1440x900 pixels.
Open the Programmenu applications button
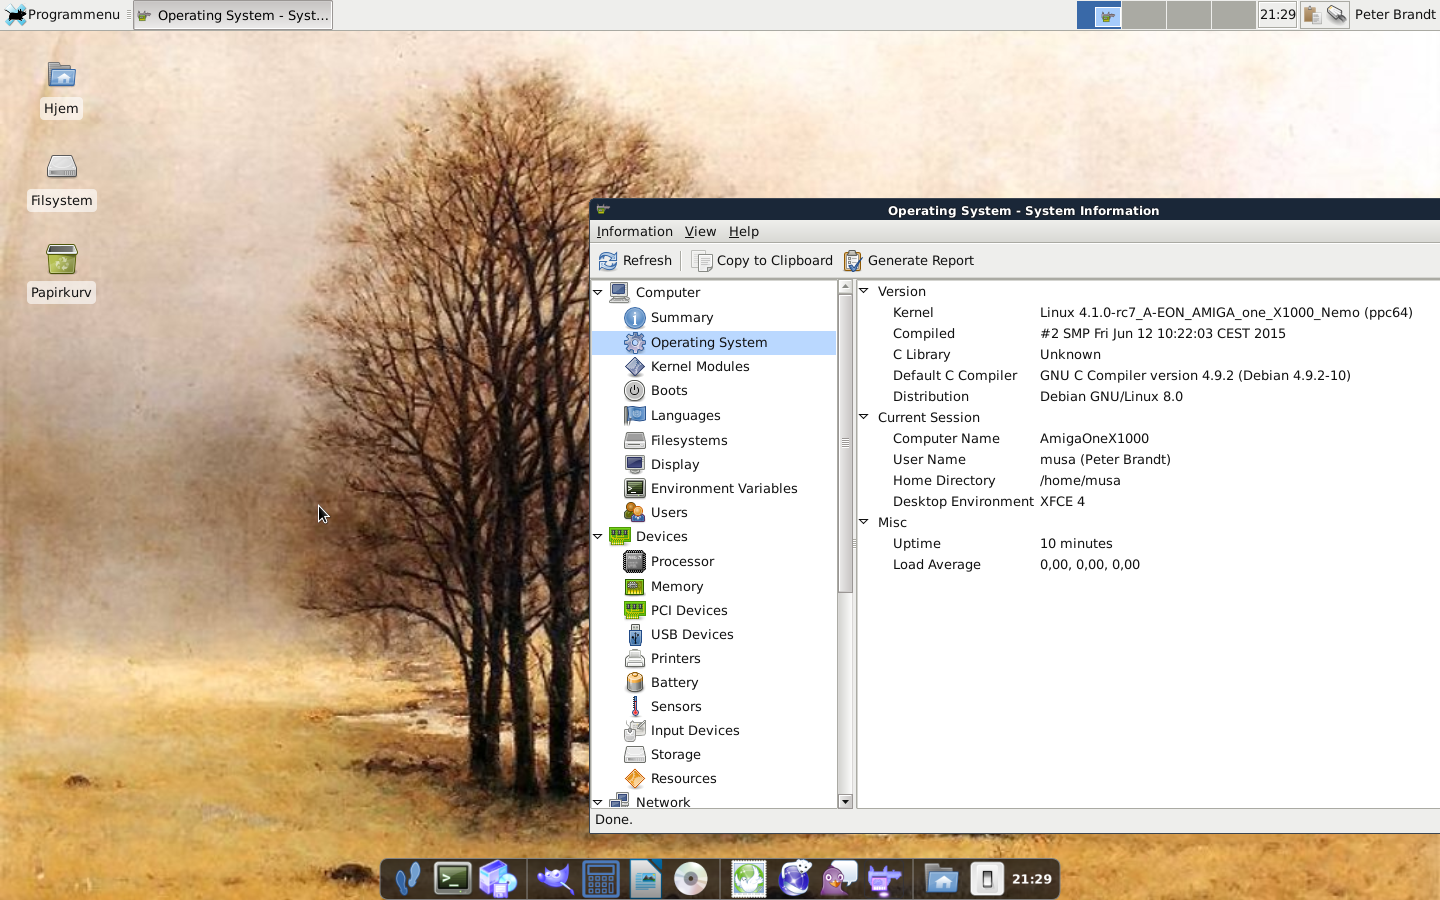coord(65,15)
